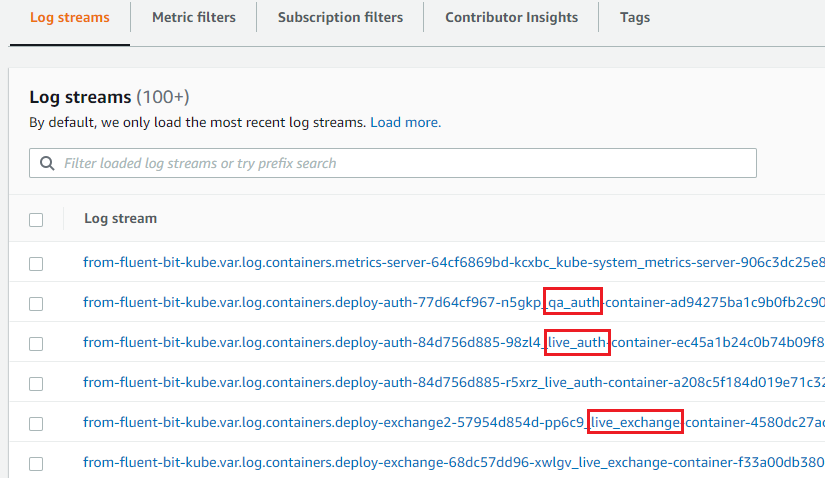The image size is (825, 478).
Task: Click the search magnifier icon
Action: click(47, 163)
